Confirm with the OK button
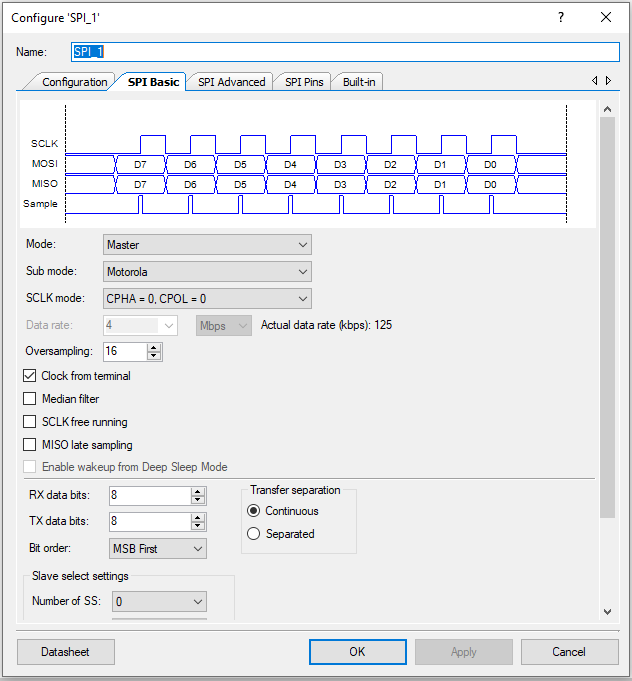 pyautogui.click(x=357, y=652)
